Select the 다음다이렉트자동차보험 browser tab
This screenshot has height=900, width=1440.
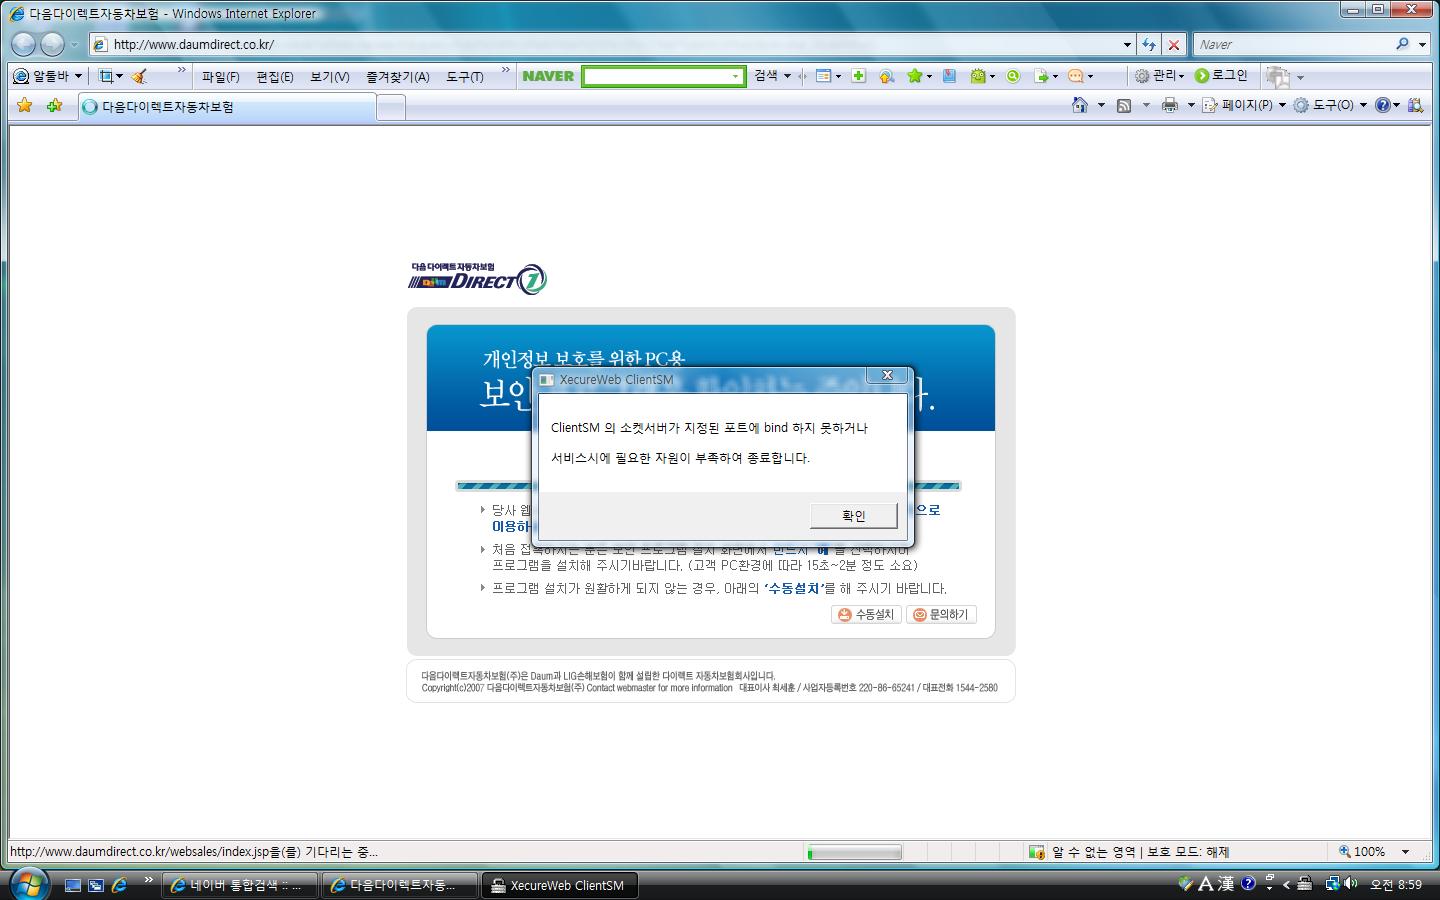coord(226,106)
